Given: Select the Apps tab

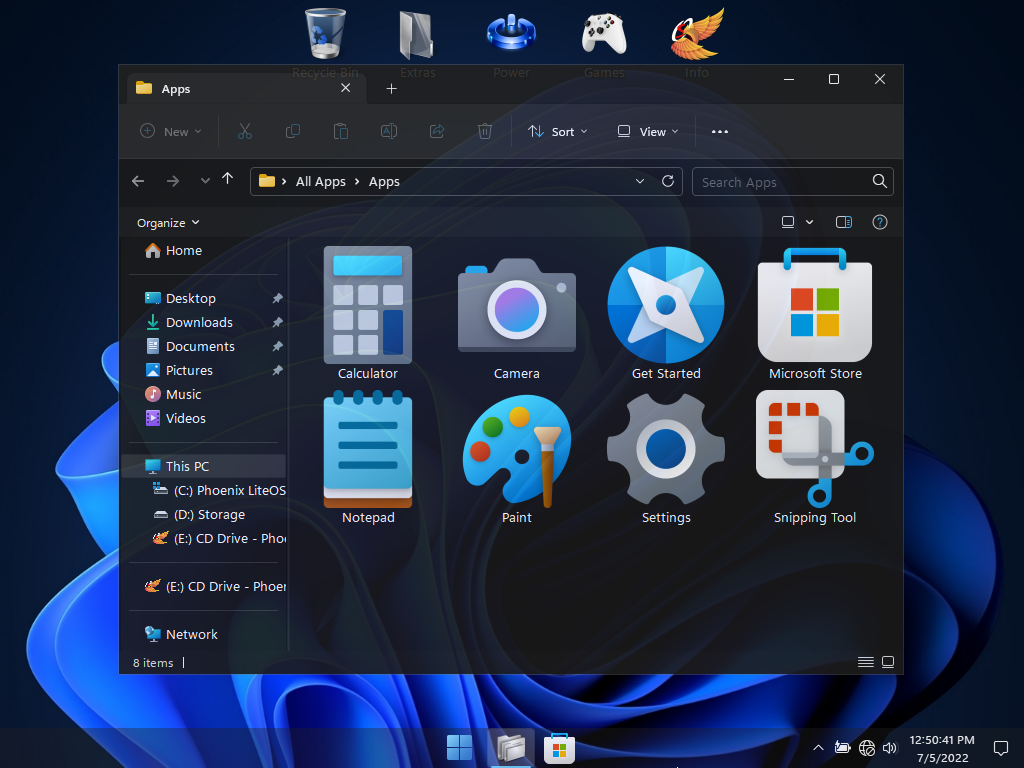Looking at the screenshot, I should tap(245, 89).
